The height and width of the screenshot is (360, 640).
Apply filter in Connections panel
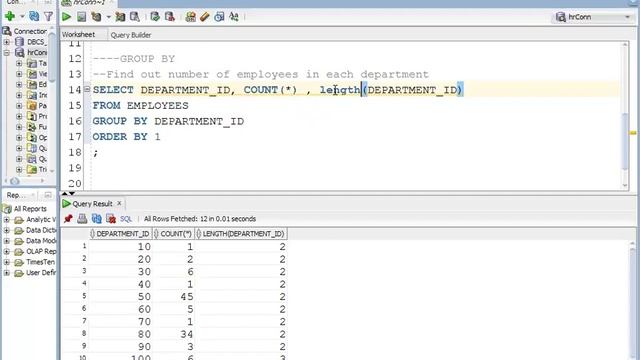(49, 16)
